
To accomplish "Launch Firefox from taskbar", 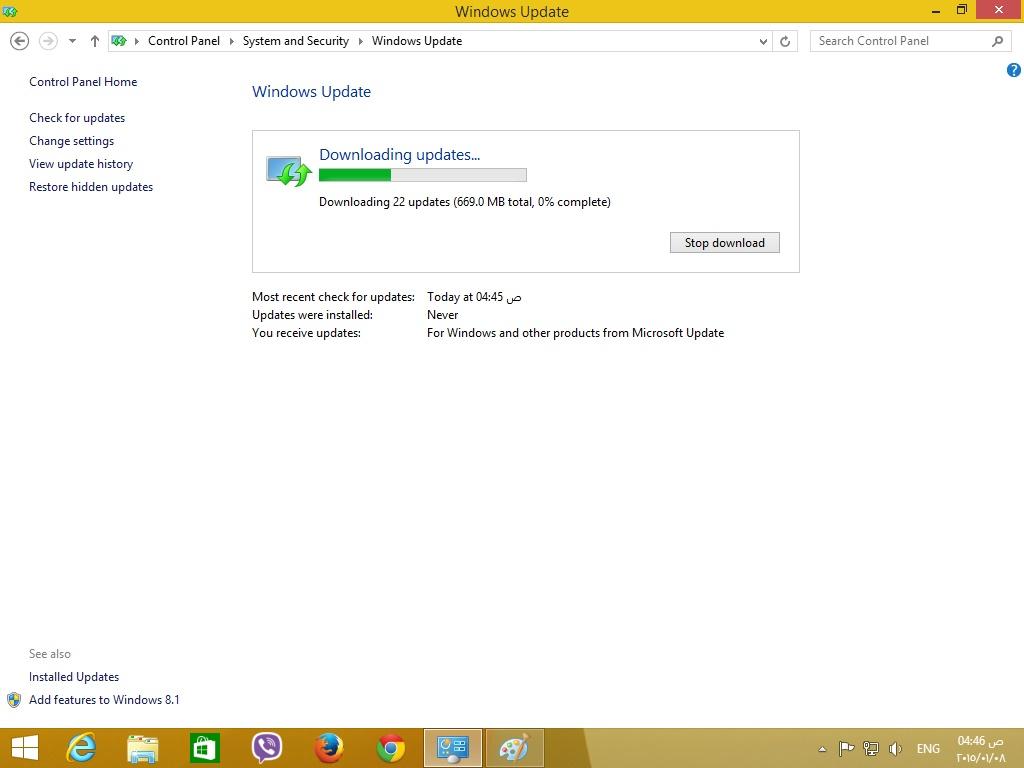I will 328,748.
